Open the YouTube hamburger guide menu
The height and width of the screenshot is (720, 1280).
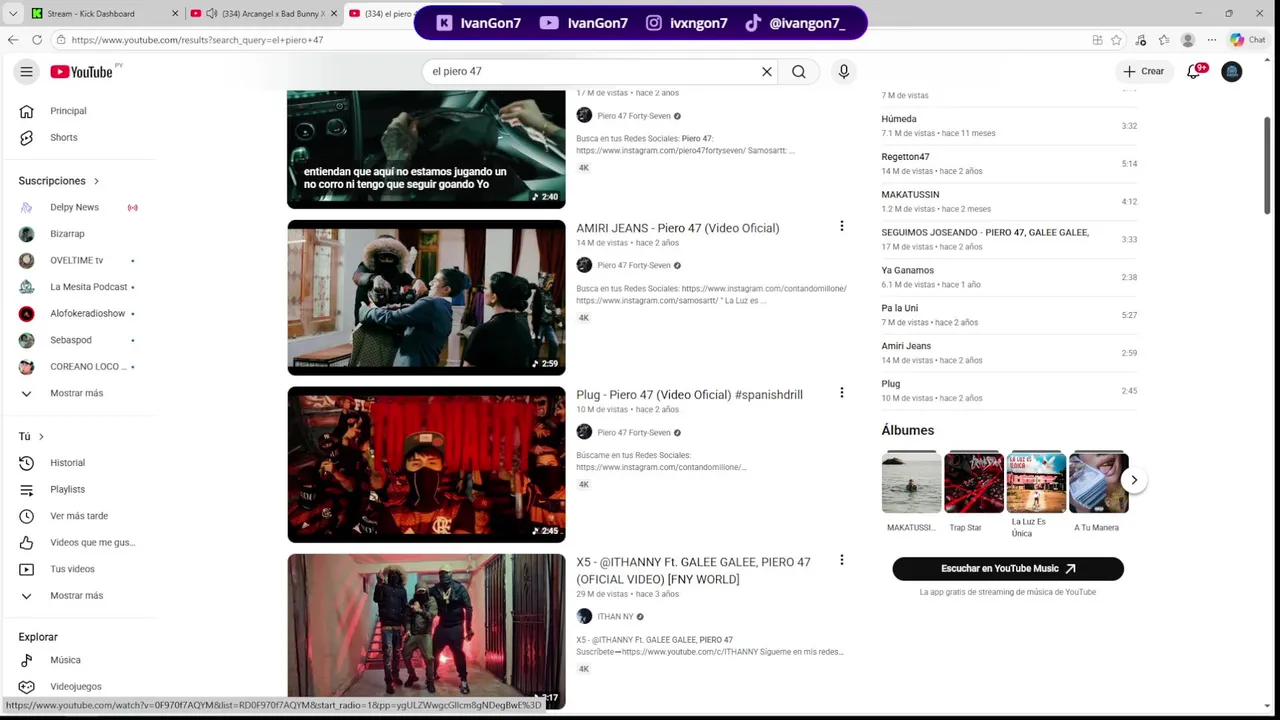tap(27, 71)
